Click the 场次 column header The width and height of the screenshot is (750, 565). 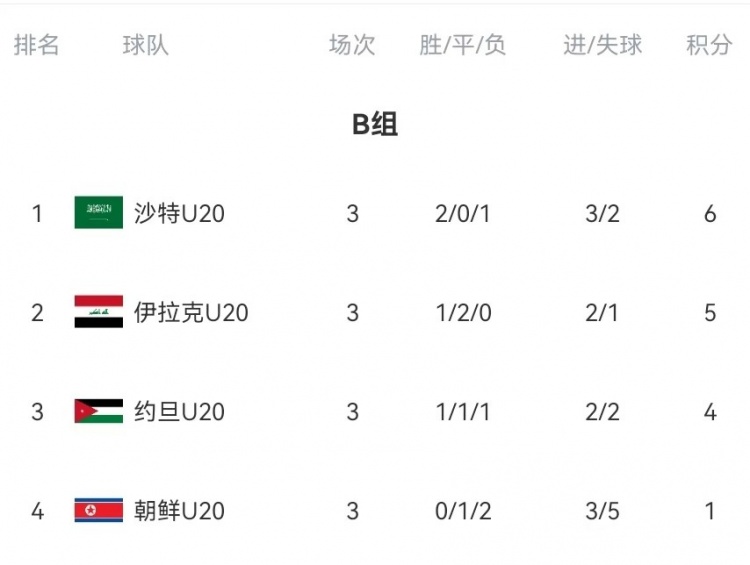[x=352, y=45]
